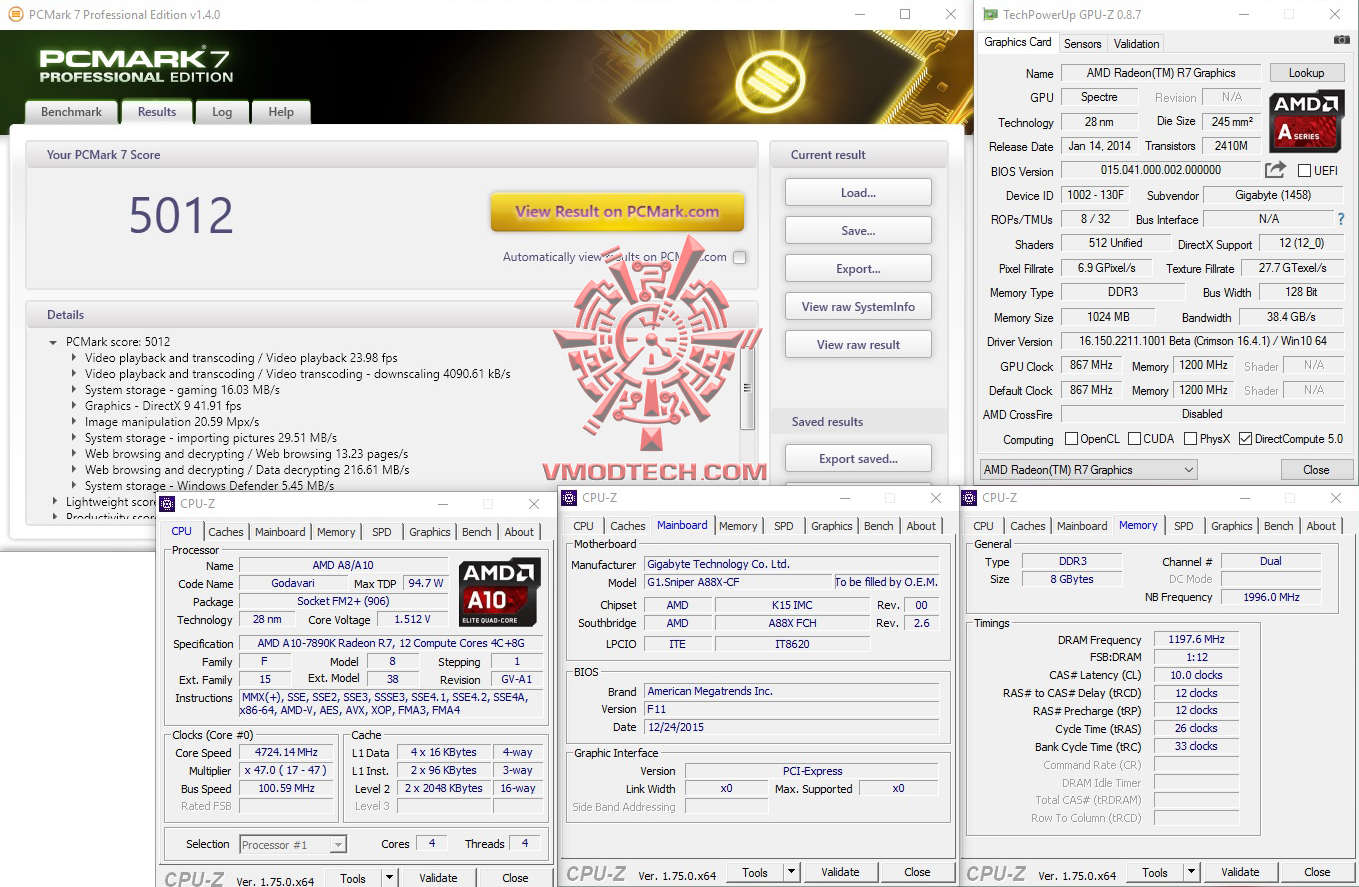Screen dimensions: 1359x887
Task: Open Bench tab in the Memory CPU-Z window
Action: coord(1279,526)
